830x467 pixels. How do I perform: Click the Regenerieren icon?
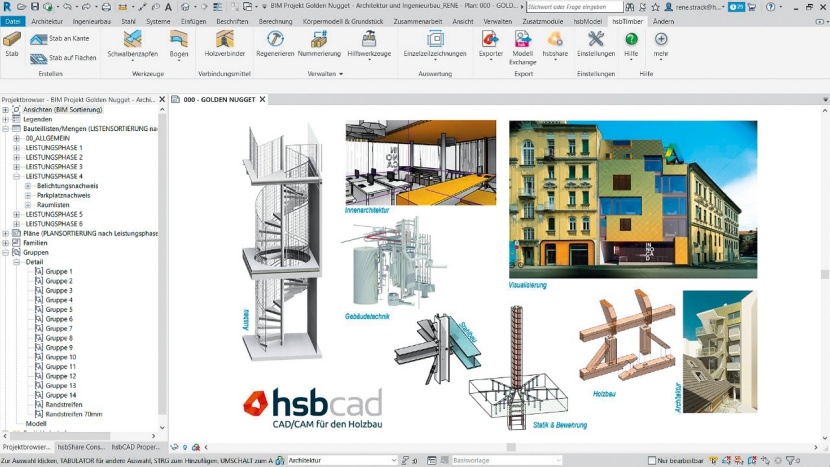(x=276, y=39)
